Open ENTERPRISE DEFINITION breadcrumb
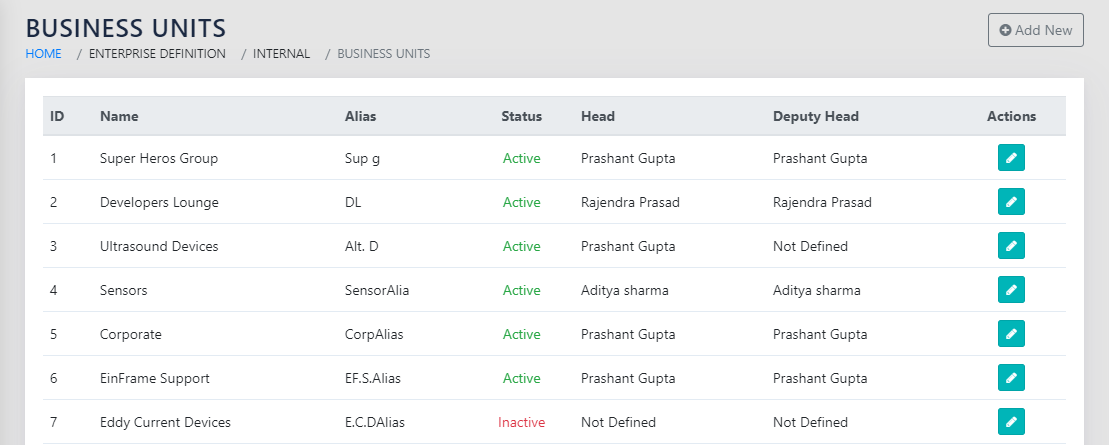Screen dimensions: 1109x445 click(157, 54)
